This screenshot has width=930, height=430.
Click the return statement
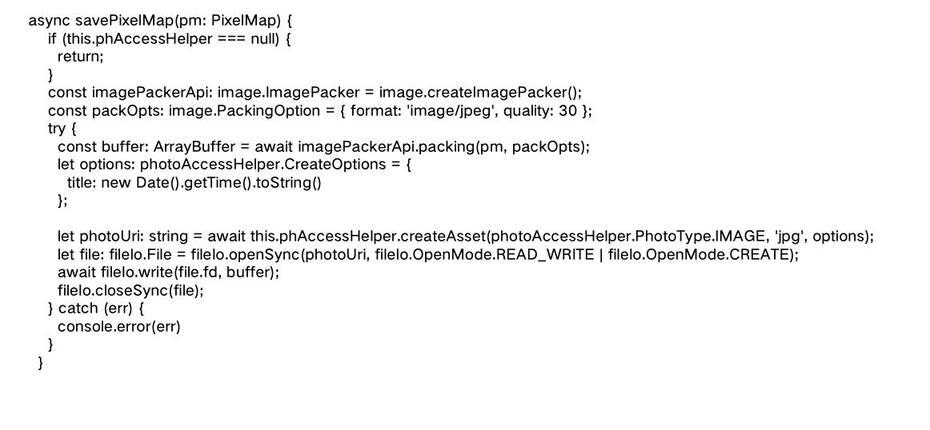click(x=80, y=57)
